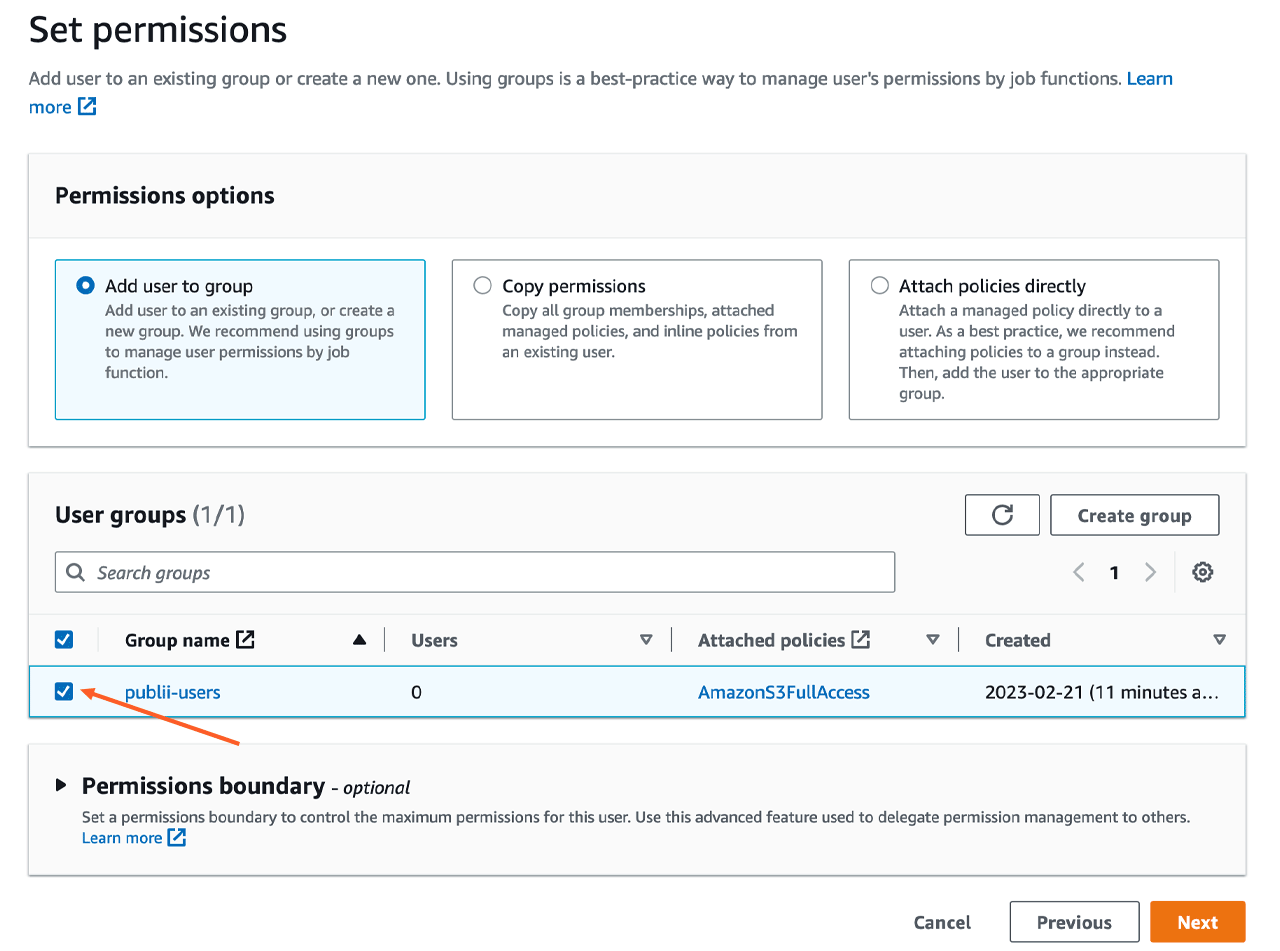
Task: Toggle the select all groups checkbox
Action: (x=64, y=640)
